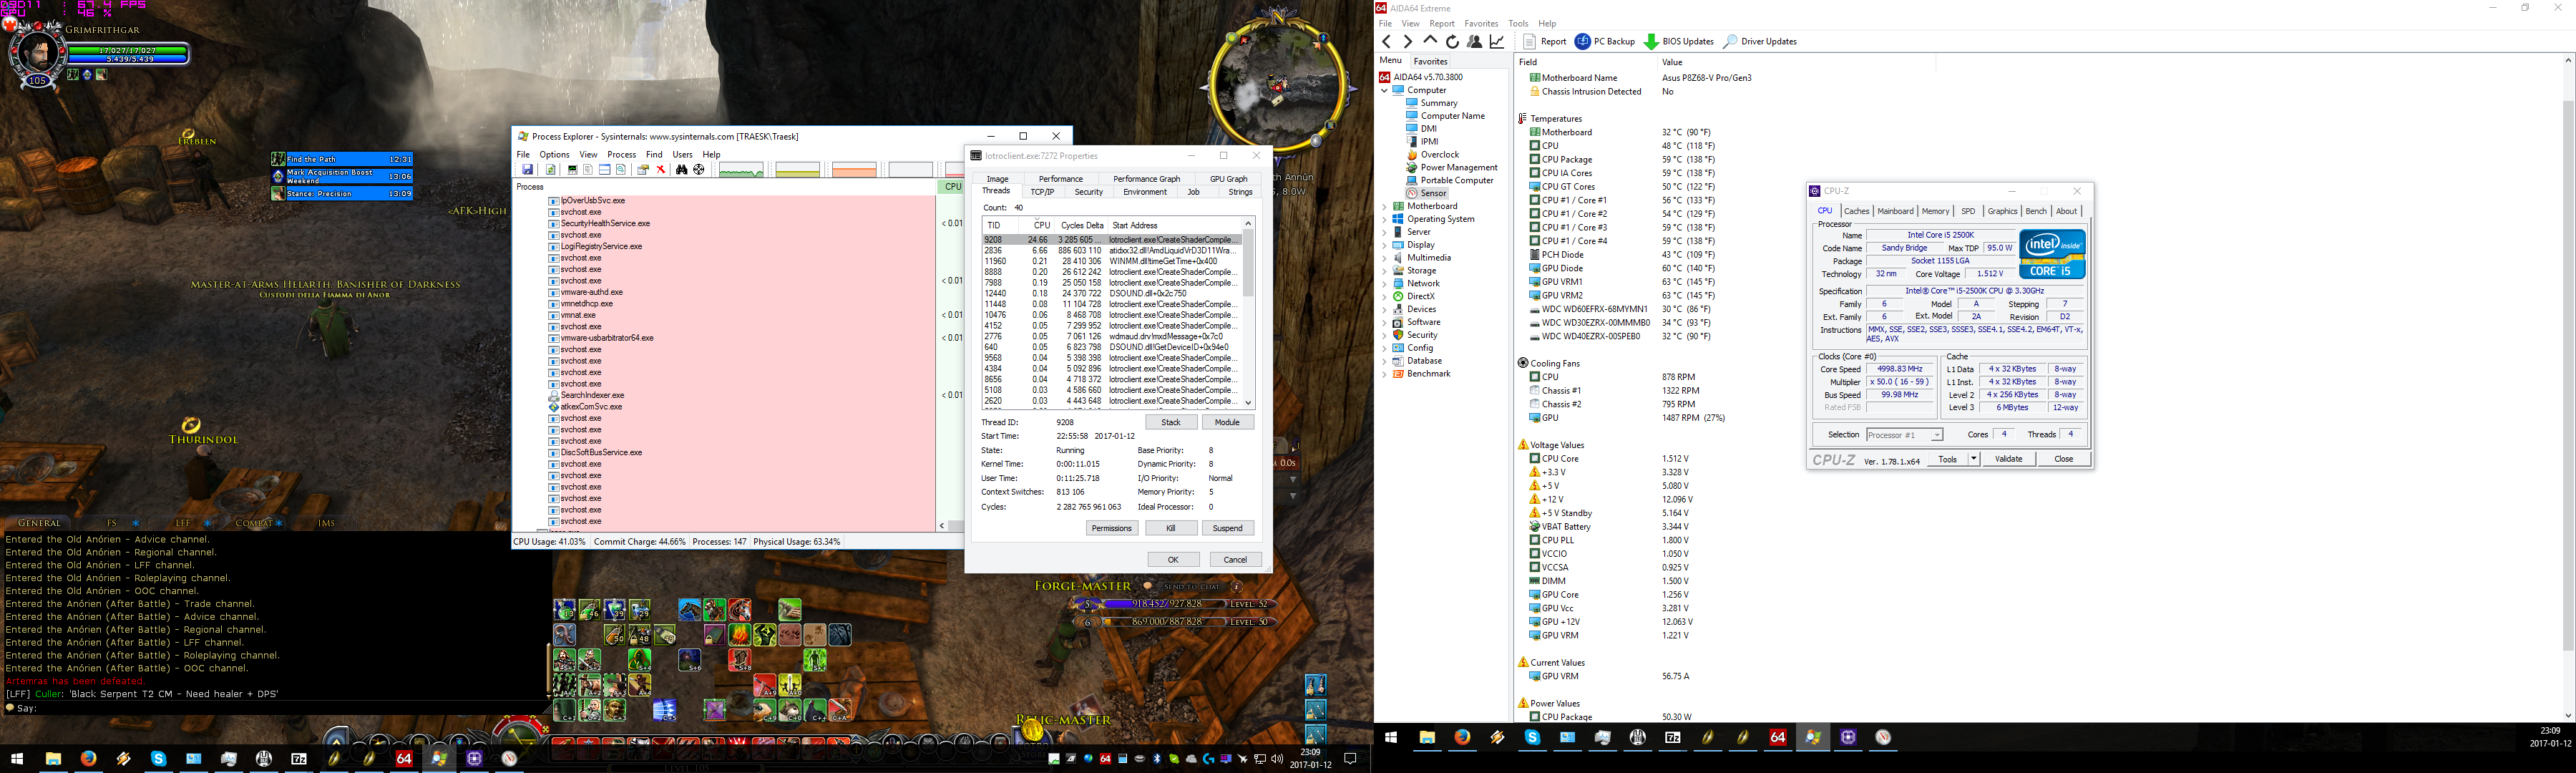
Task: Switch to GPU Graph tab in properties
Action: (1228, 179)
